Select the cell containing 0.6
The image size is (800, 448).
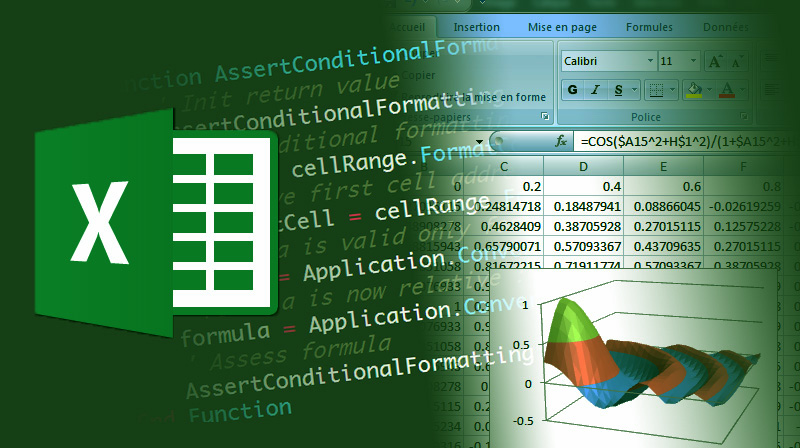[663, 186]
